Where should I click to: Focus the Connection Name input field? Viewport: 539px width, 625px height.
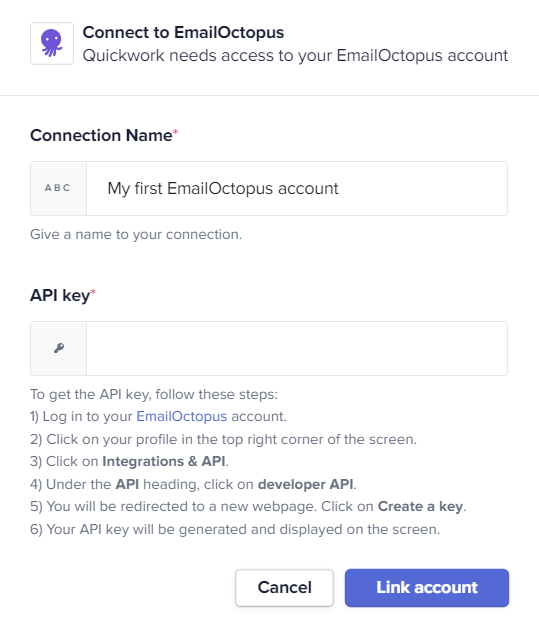tap(297, 189)
